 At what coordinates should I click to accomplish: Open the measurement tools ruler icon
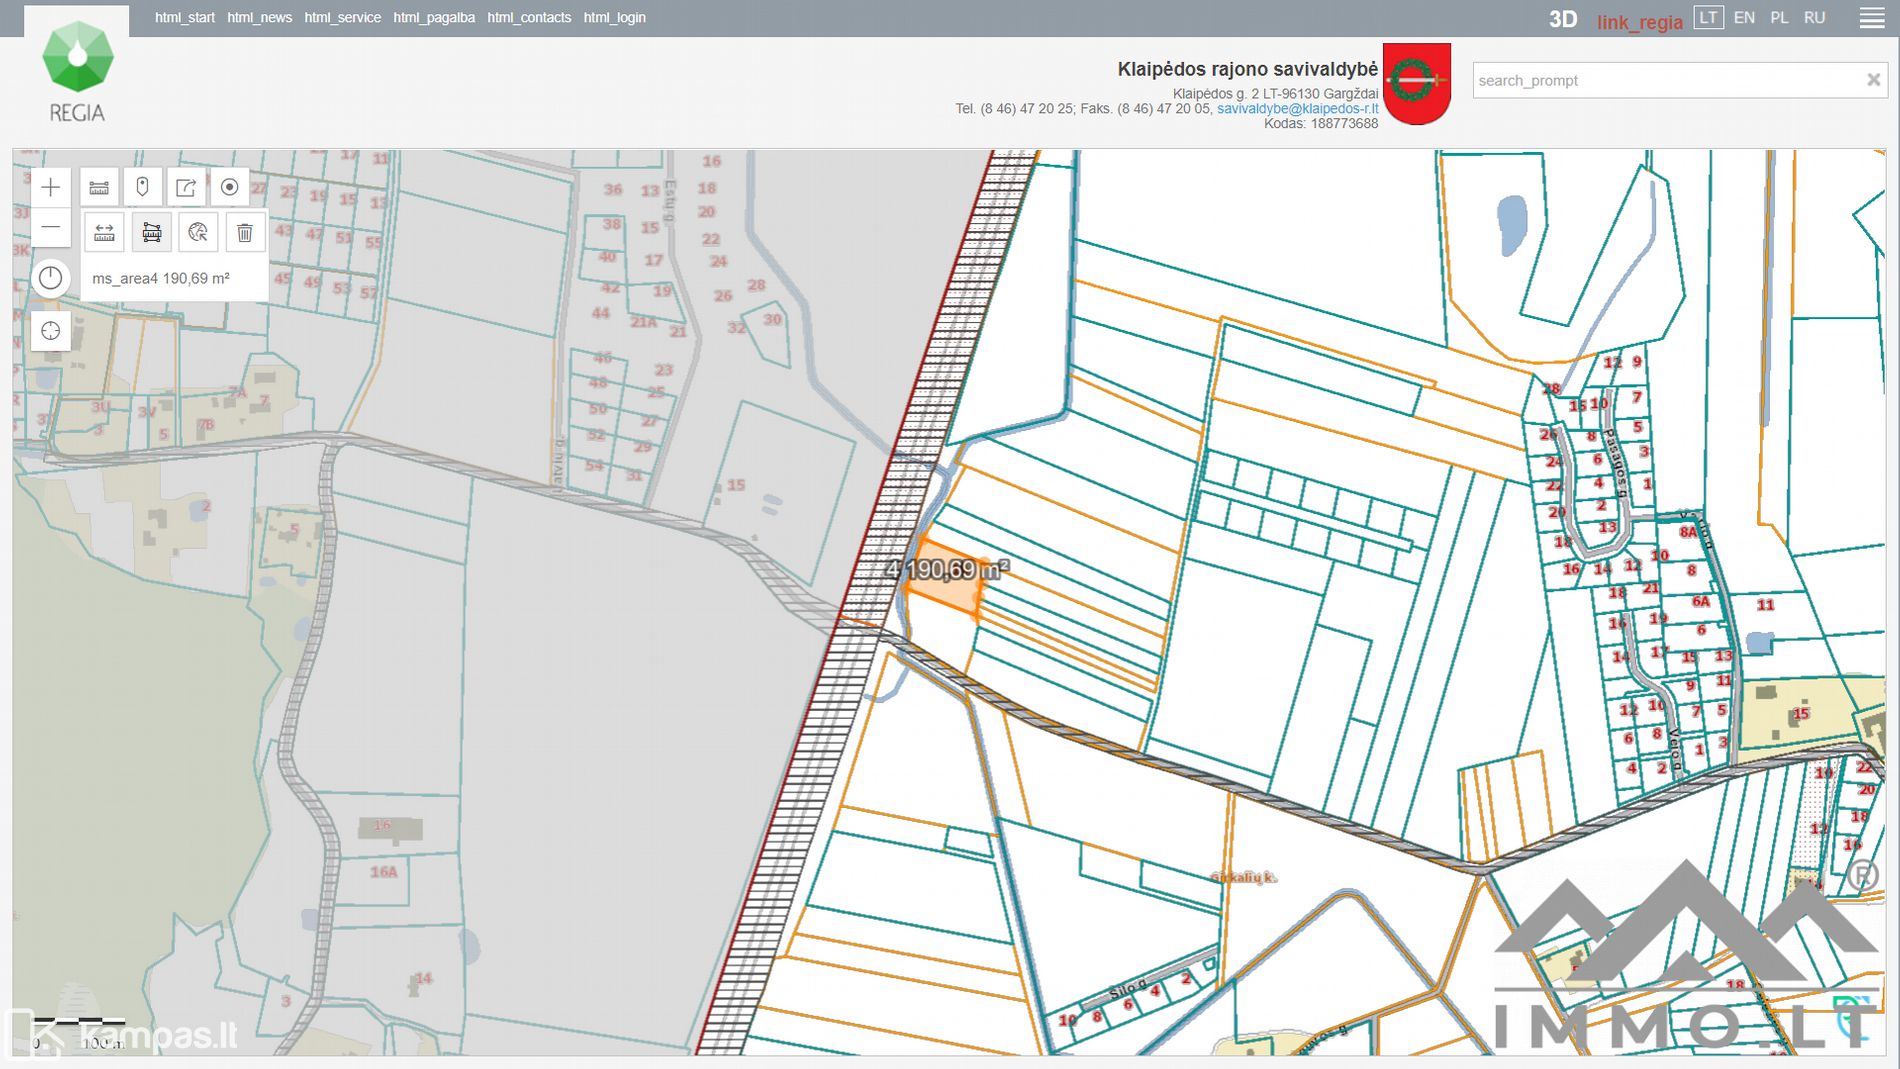[x=99, y=187]
